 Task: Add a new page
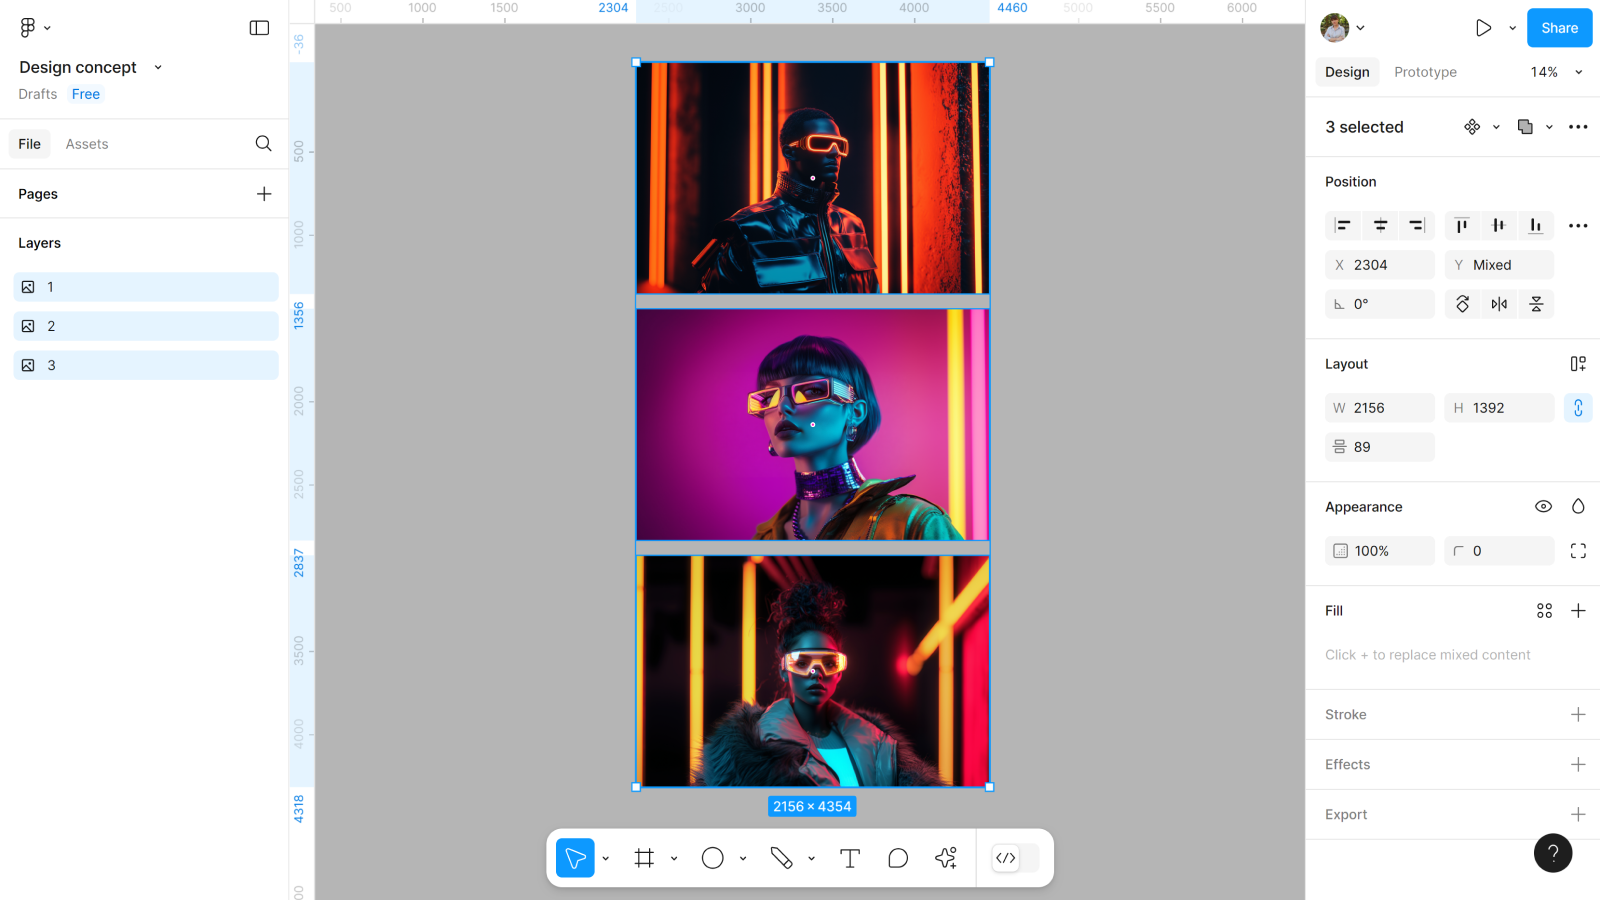(264, 194)
